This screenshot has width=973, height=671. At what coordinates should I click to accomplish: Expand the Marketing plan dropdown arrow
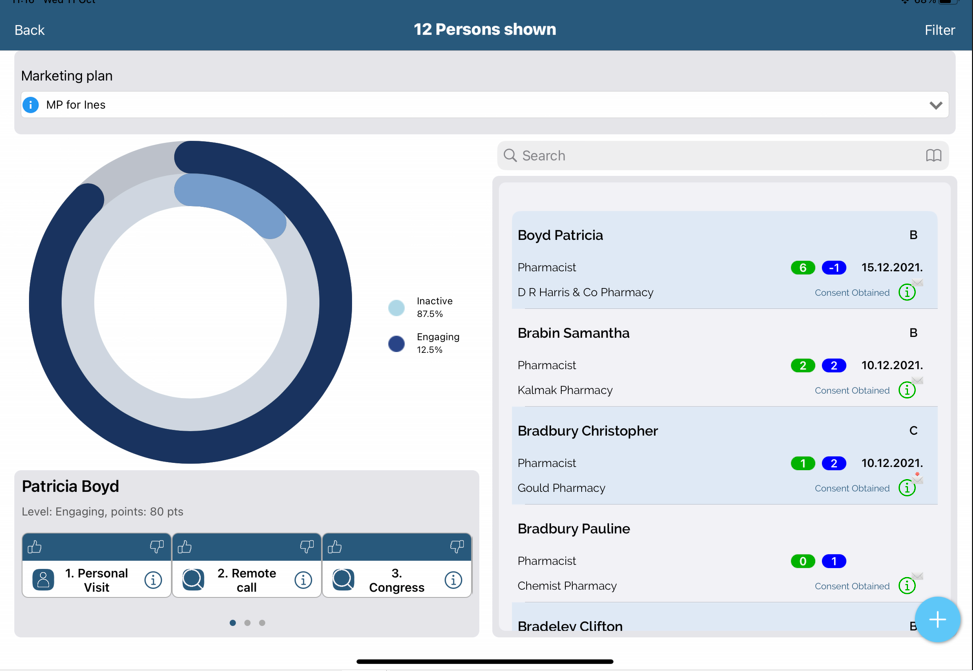[x=935, y=105]
